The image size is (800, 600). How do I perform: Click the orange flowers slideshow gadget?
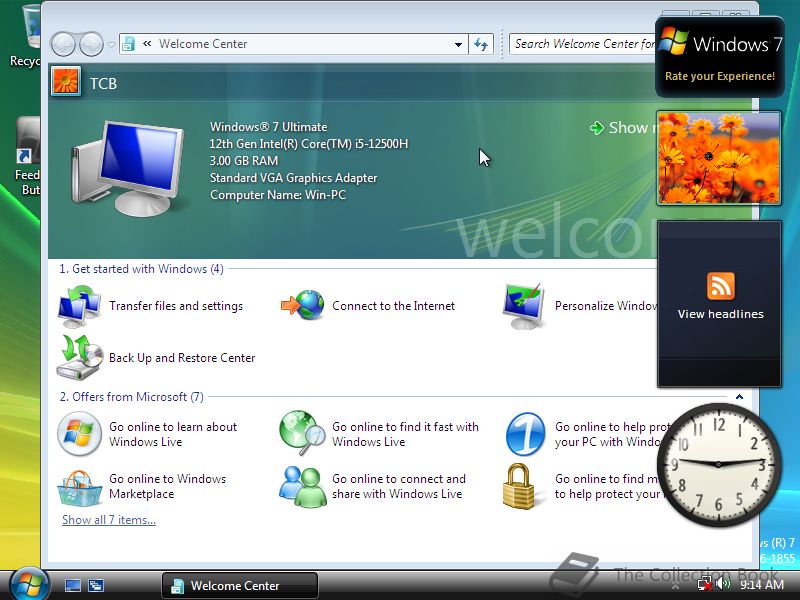click(719, 158)
